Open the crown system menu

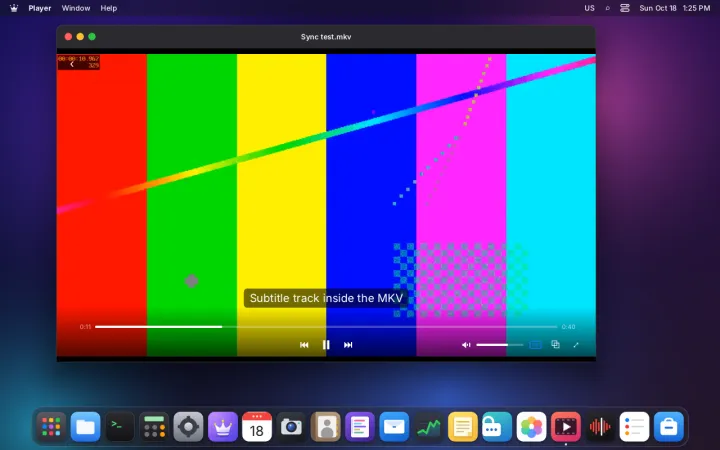[x=14, y=8]
